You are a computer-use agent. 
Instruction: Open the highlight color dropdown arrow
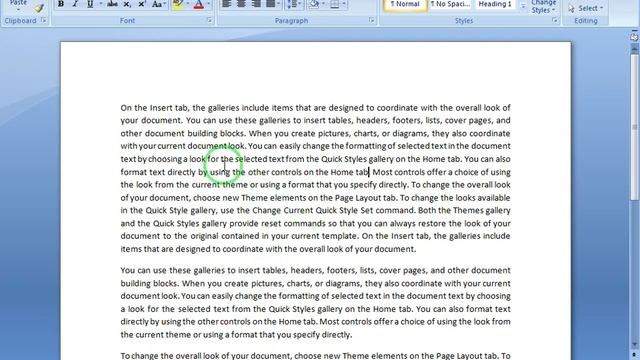[x=188, y=4]
